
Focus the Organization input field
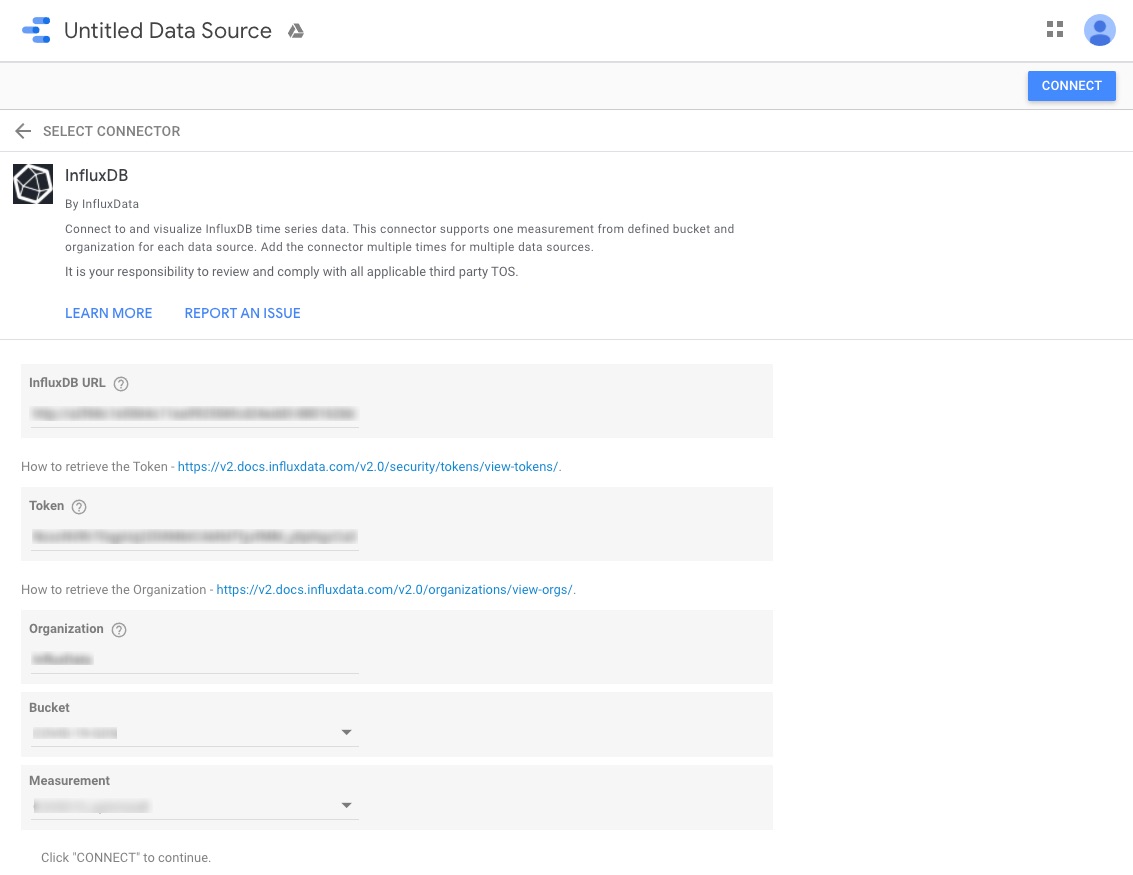[x=194, y=660]
